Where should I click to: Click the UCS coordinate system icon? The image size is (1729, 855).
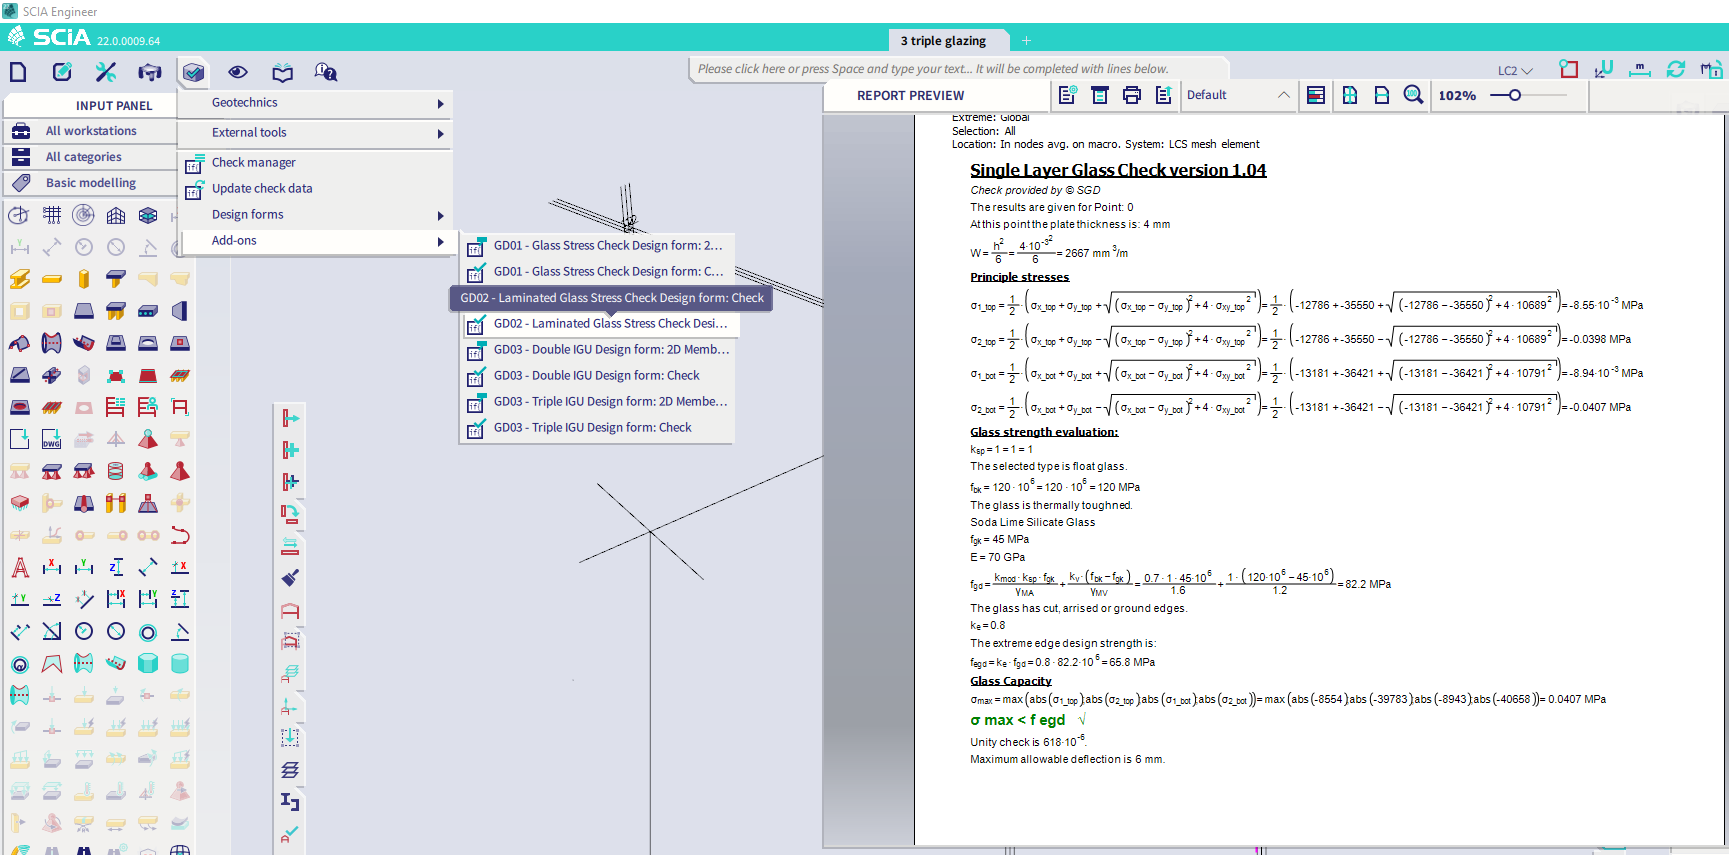coord(1604,69)
